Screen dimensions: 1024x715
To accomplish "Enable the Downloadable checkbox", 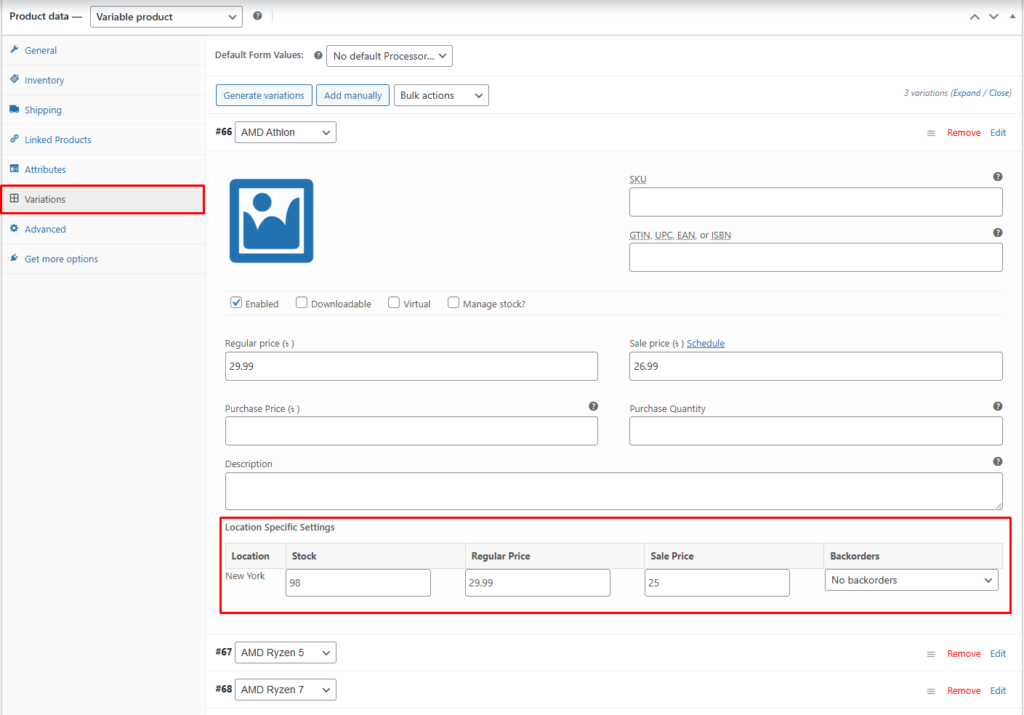I will tap(301, 303).
